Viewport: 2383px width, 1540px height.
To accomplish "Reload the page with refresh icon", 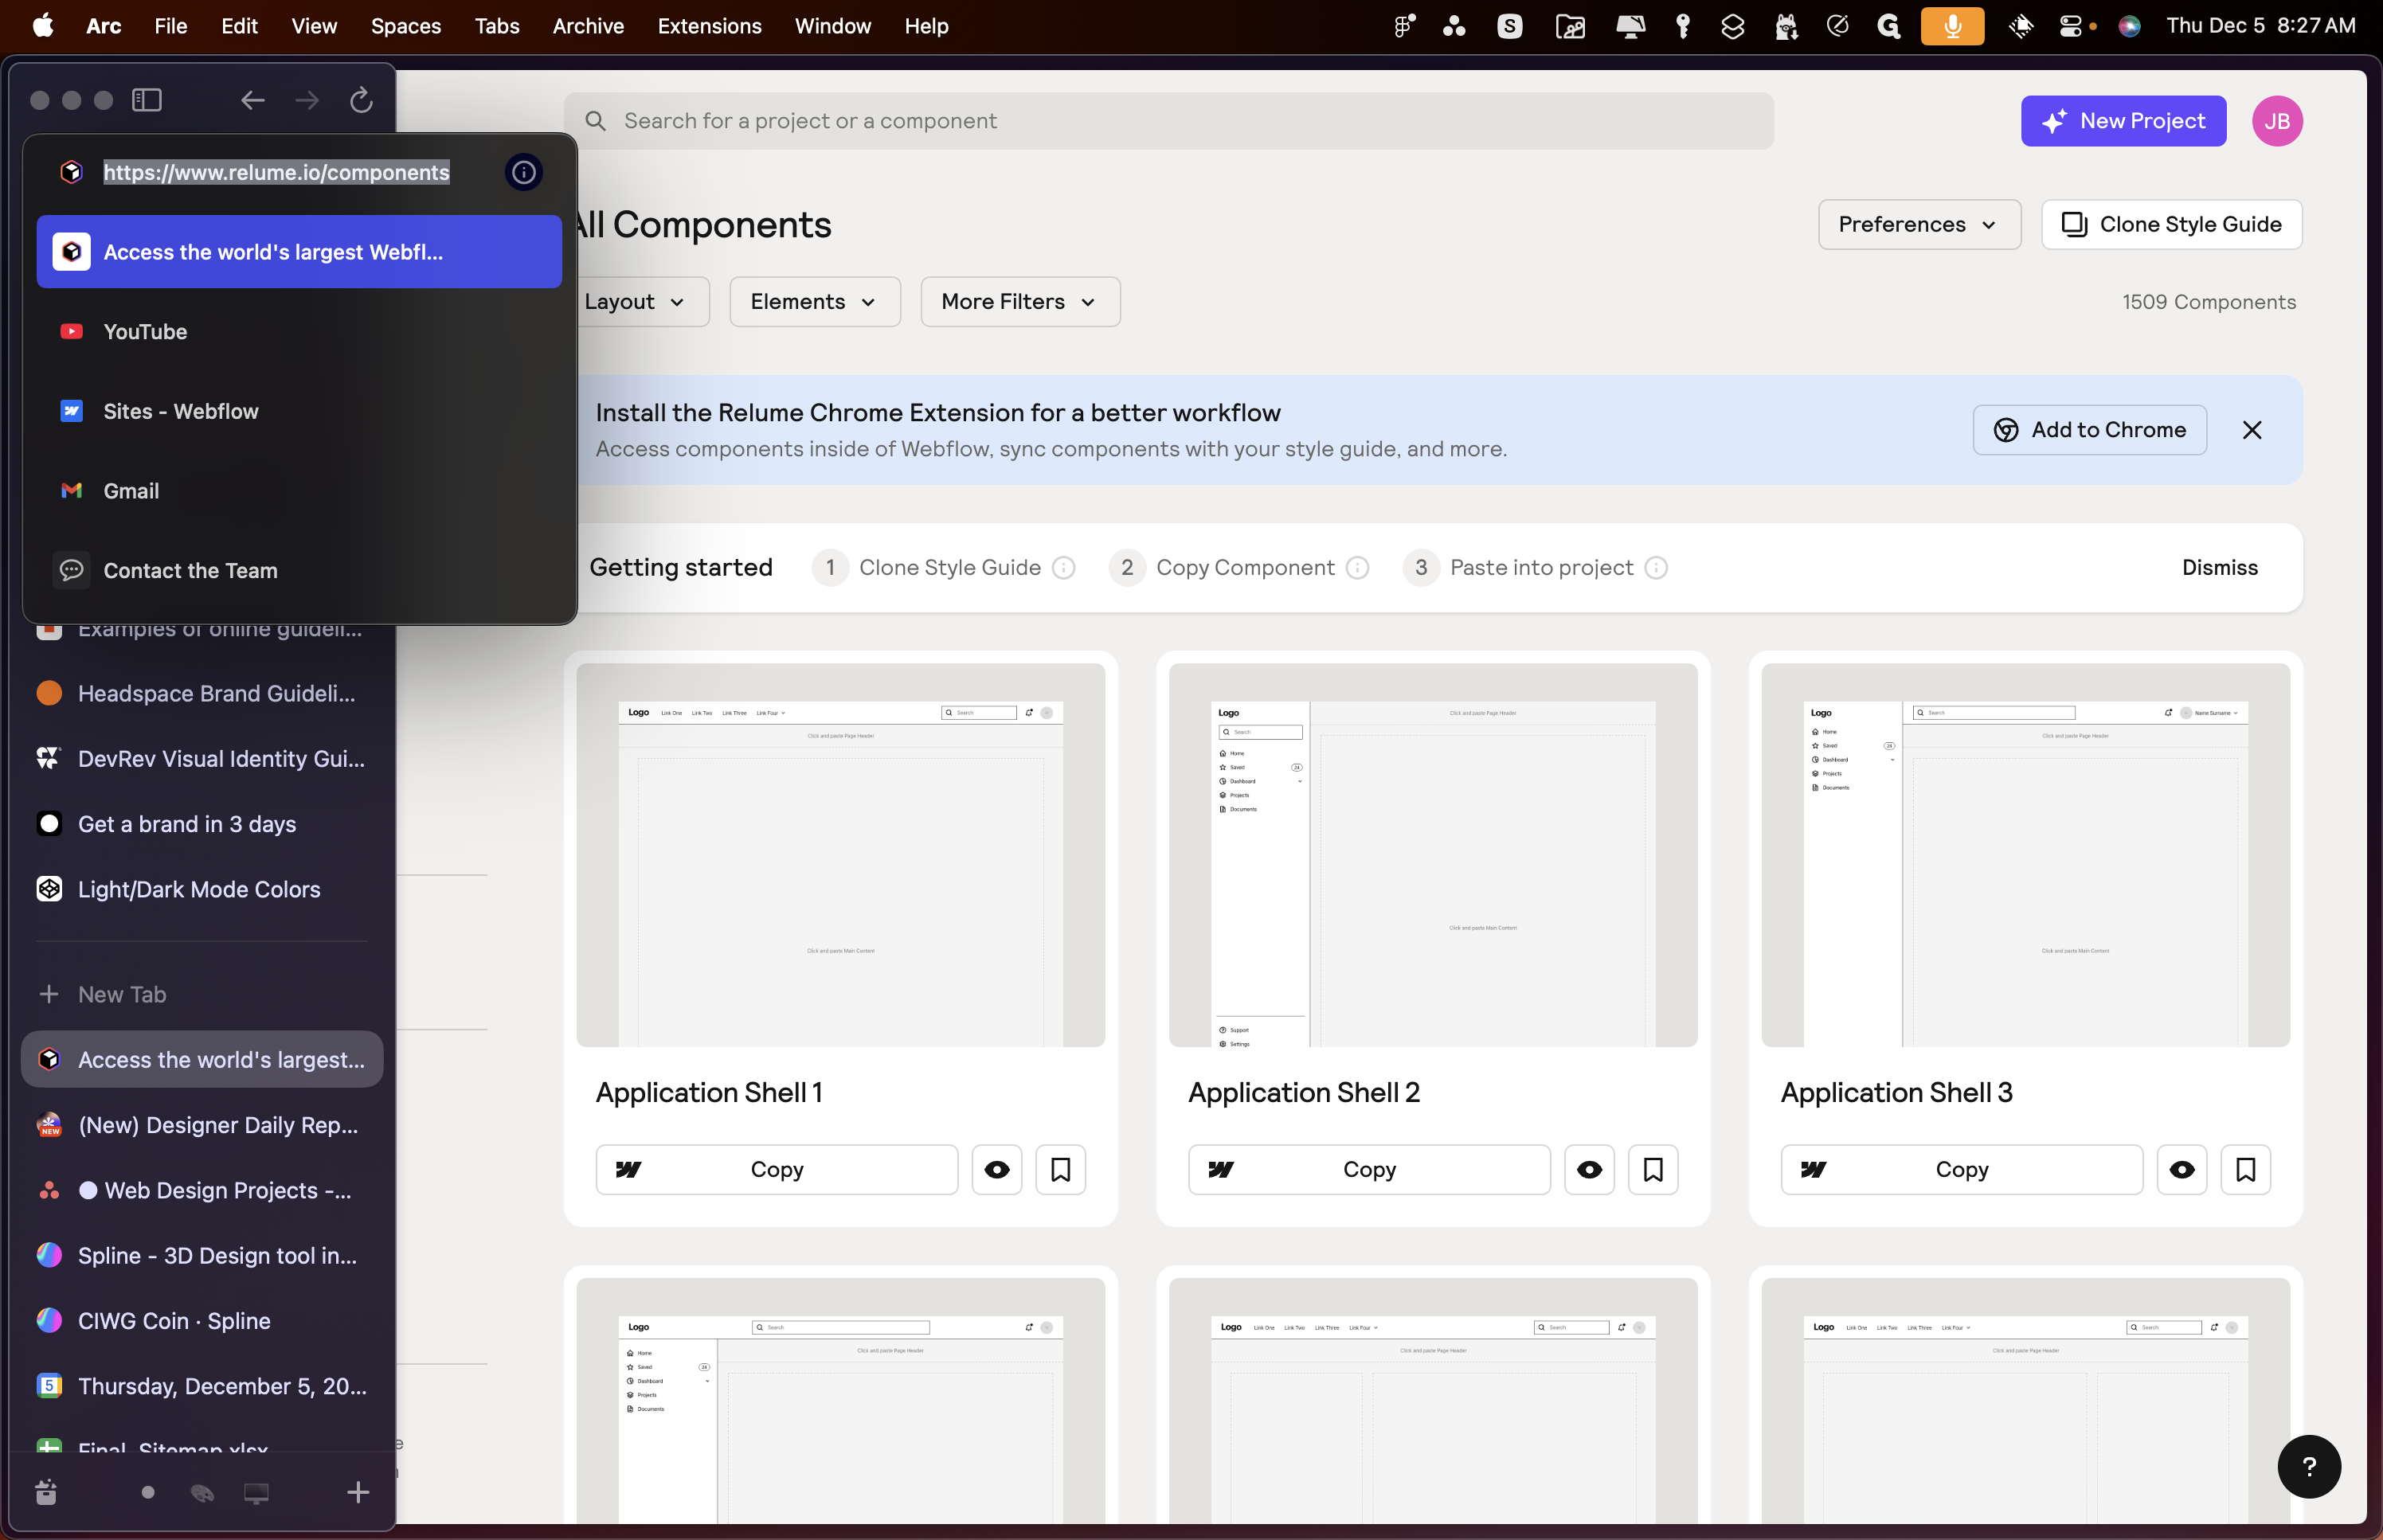I will pyautogui.click(x=361, y=100).
